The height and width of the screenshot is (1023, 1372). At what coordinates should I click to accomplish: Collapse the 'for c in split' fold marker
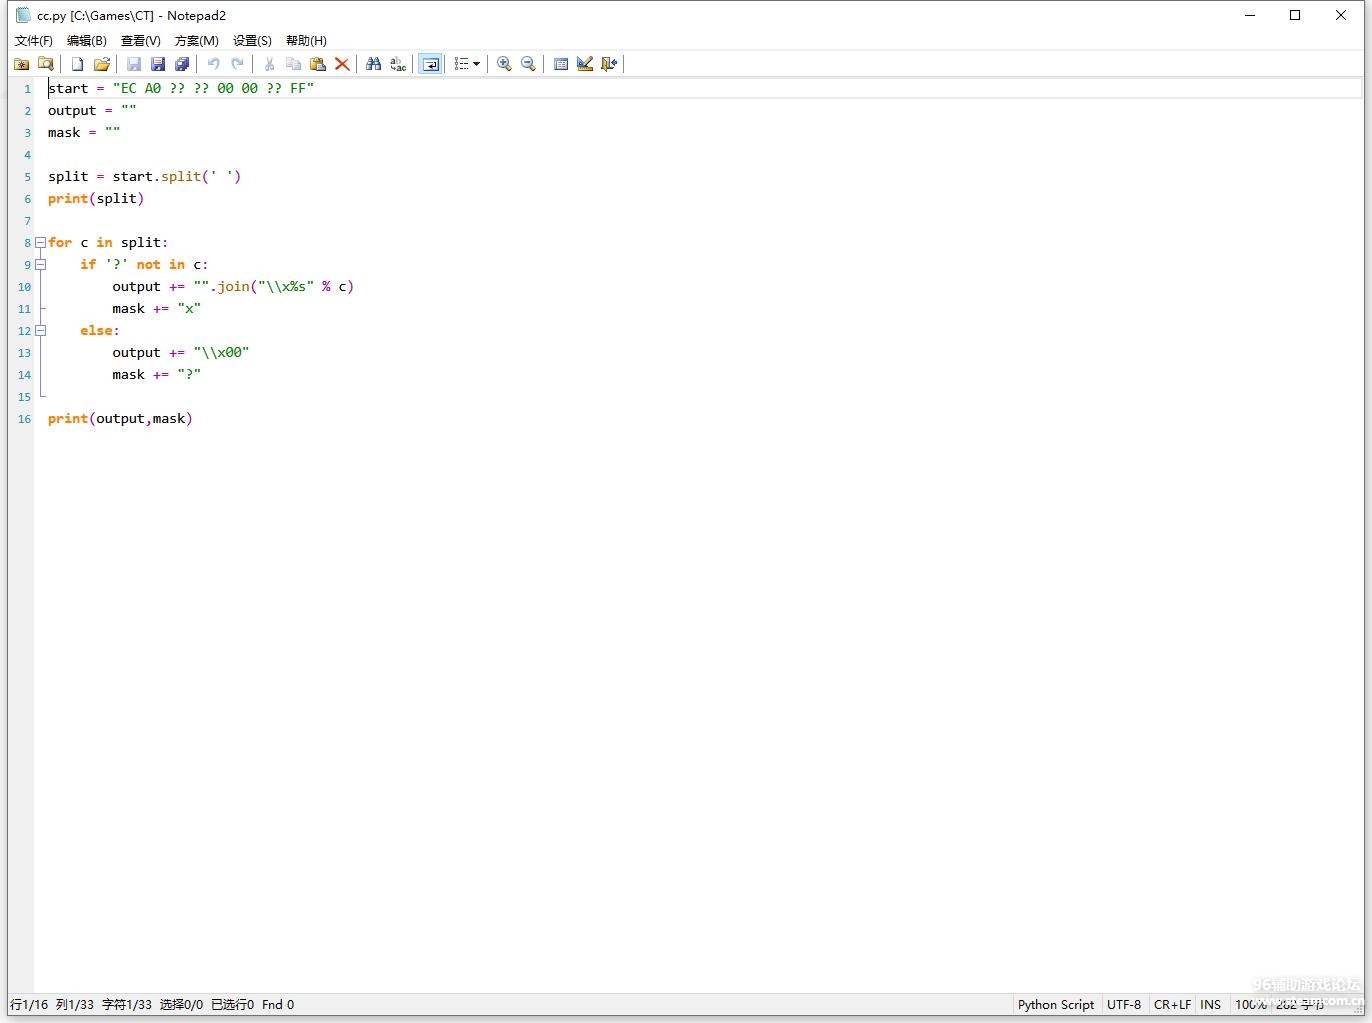tap(40, 242)
